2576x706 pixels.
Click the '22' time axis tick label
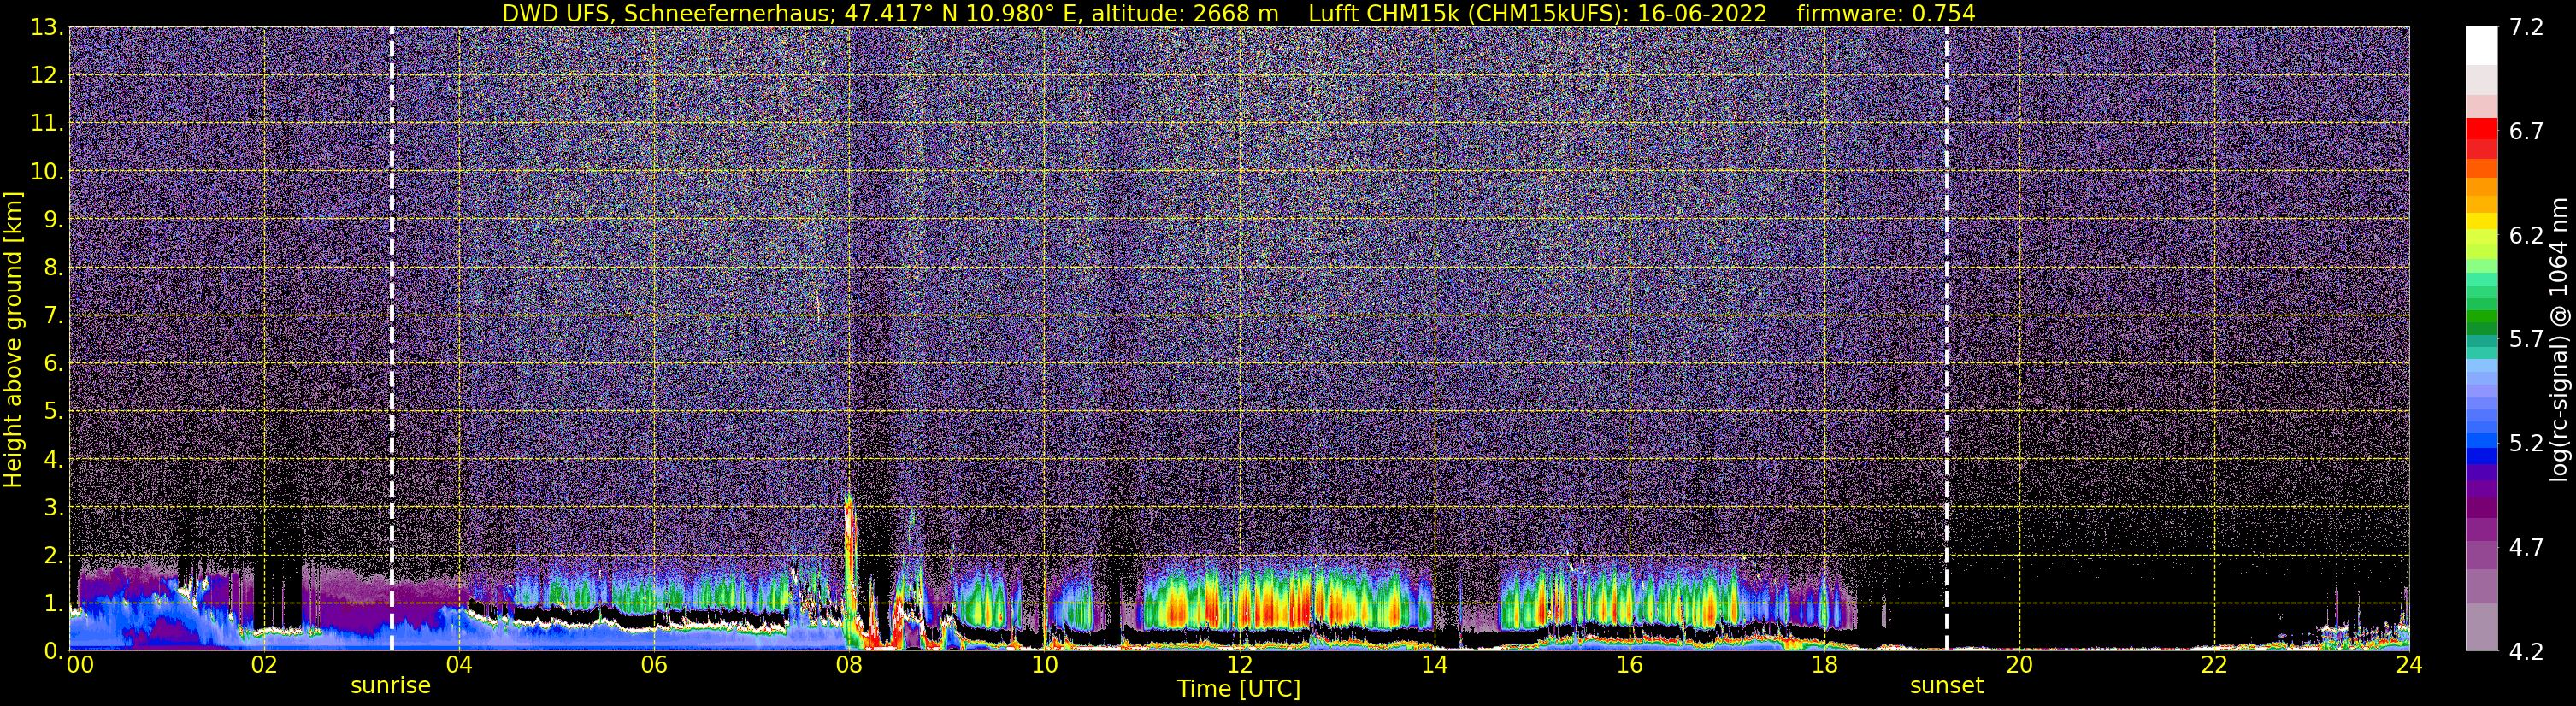point(2214,665)
